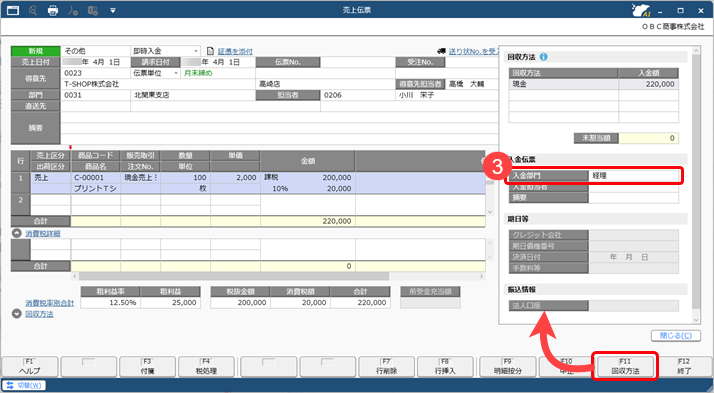The height and width of the screenshot is (393, 714).
Task: Click the クレジット会社 field
Action: 633,235
